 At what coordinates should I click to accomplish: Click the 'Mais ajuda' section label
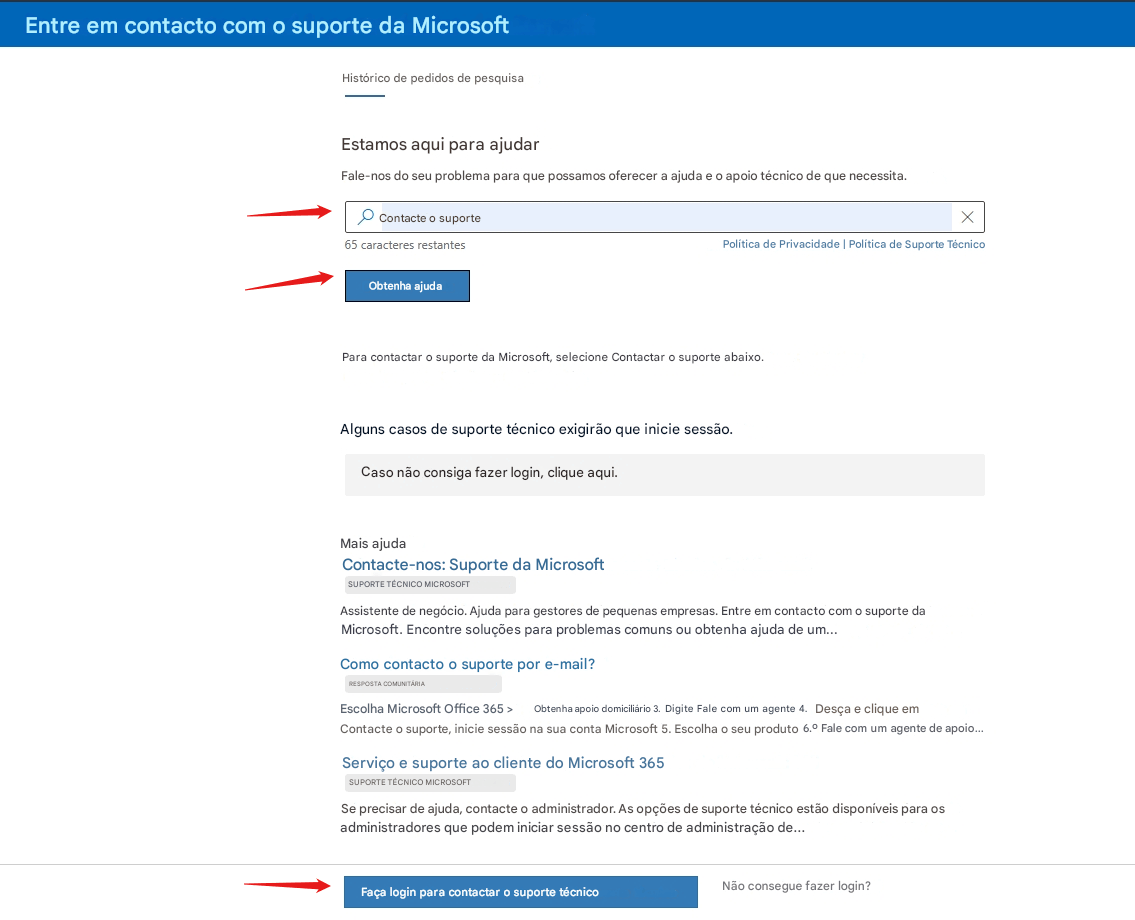tap(373, 544)
